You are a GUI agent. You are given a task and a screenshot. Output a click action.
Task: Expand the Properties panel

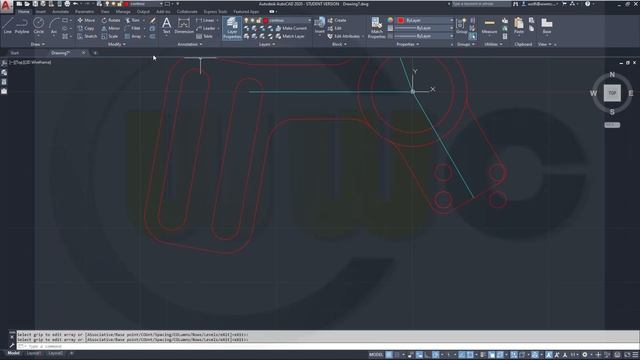(407, 44)
